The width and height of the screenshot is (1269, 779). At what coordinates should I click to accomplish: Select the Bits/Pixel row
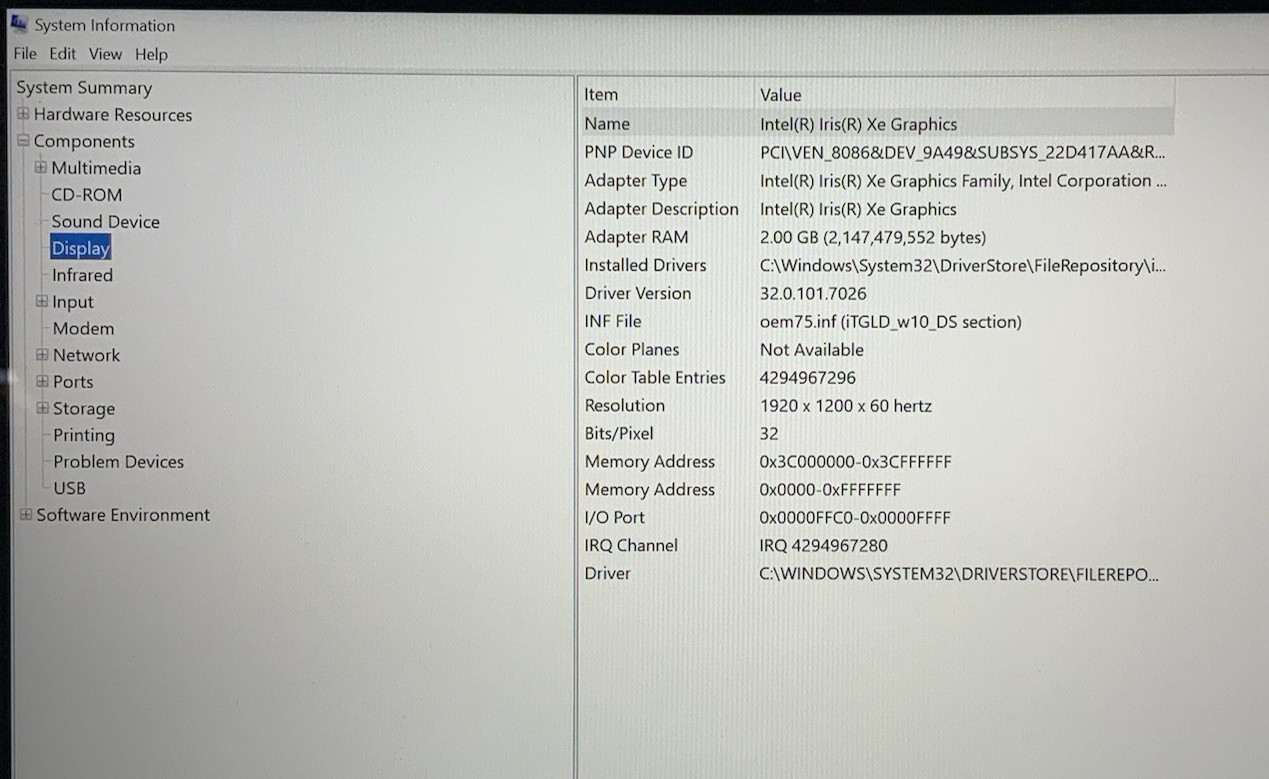[x=877, y=433]
